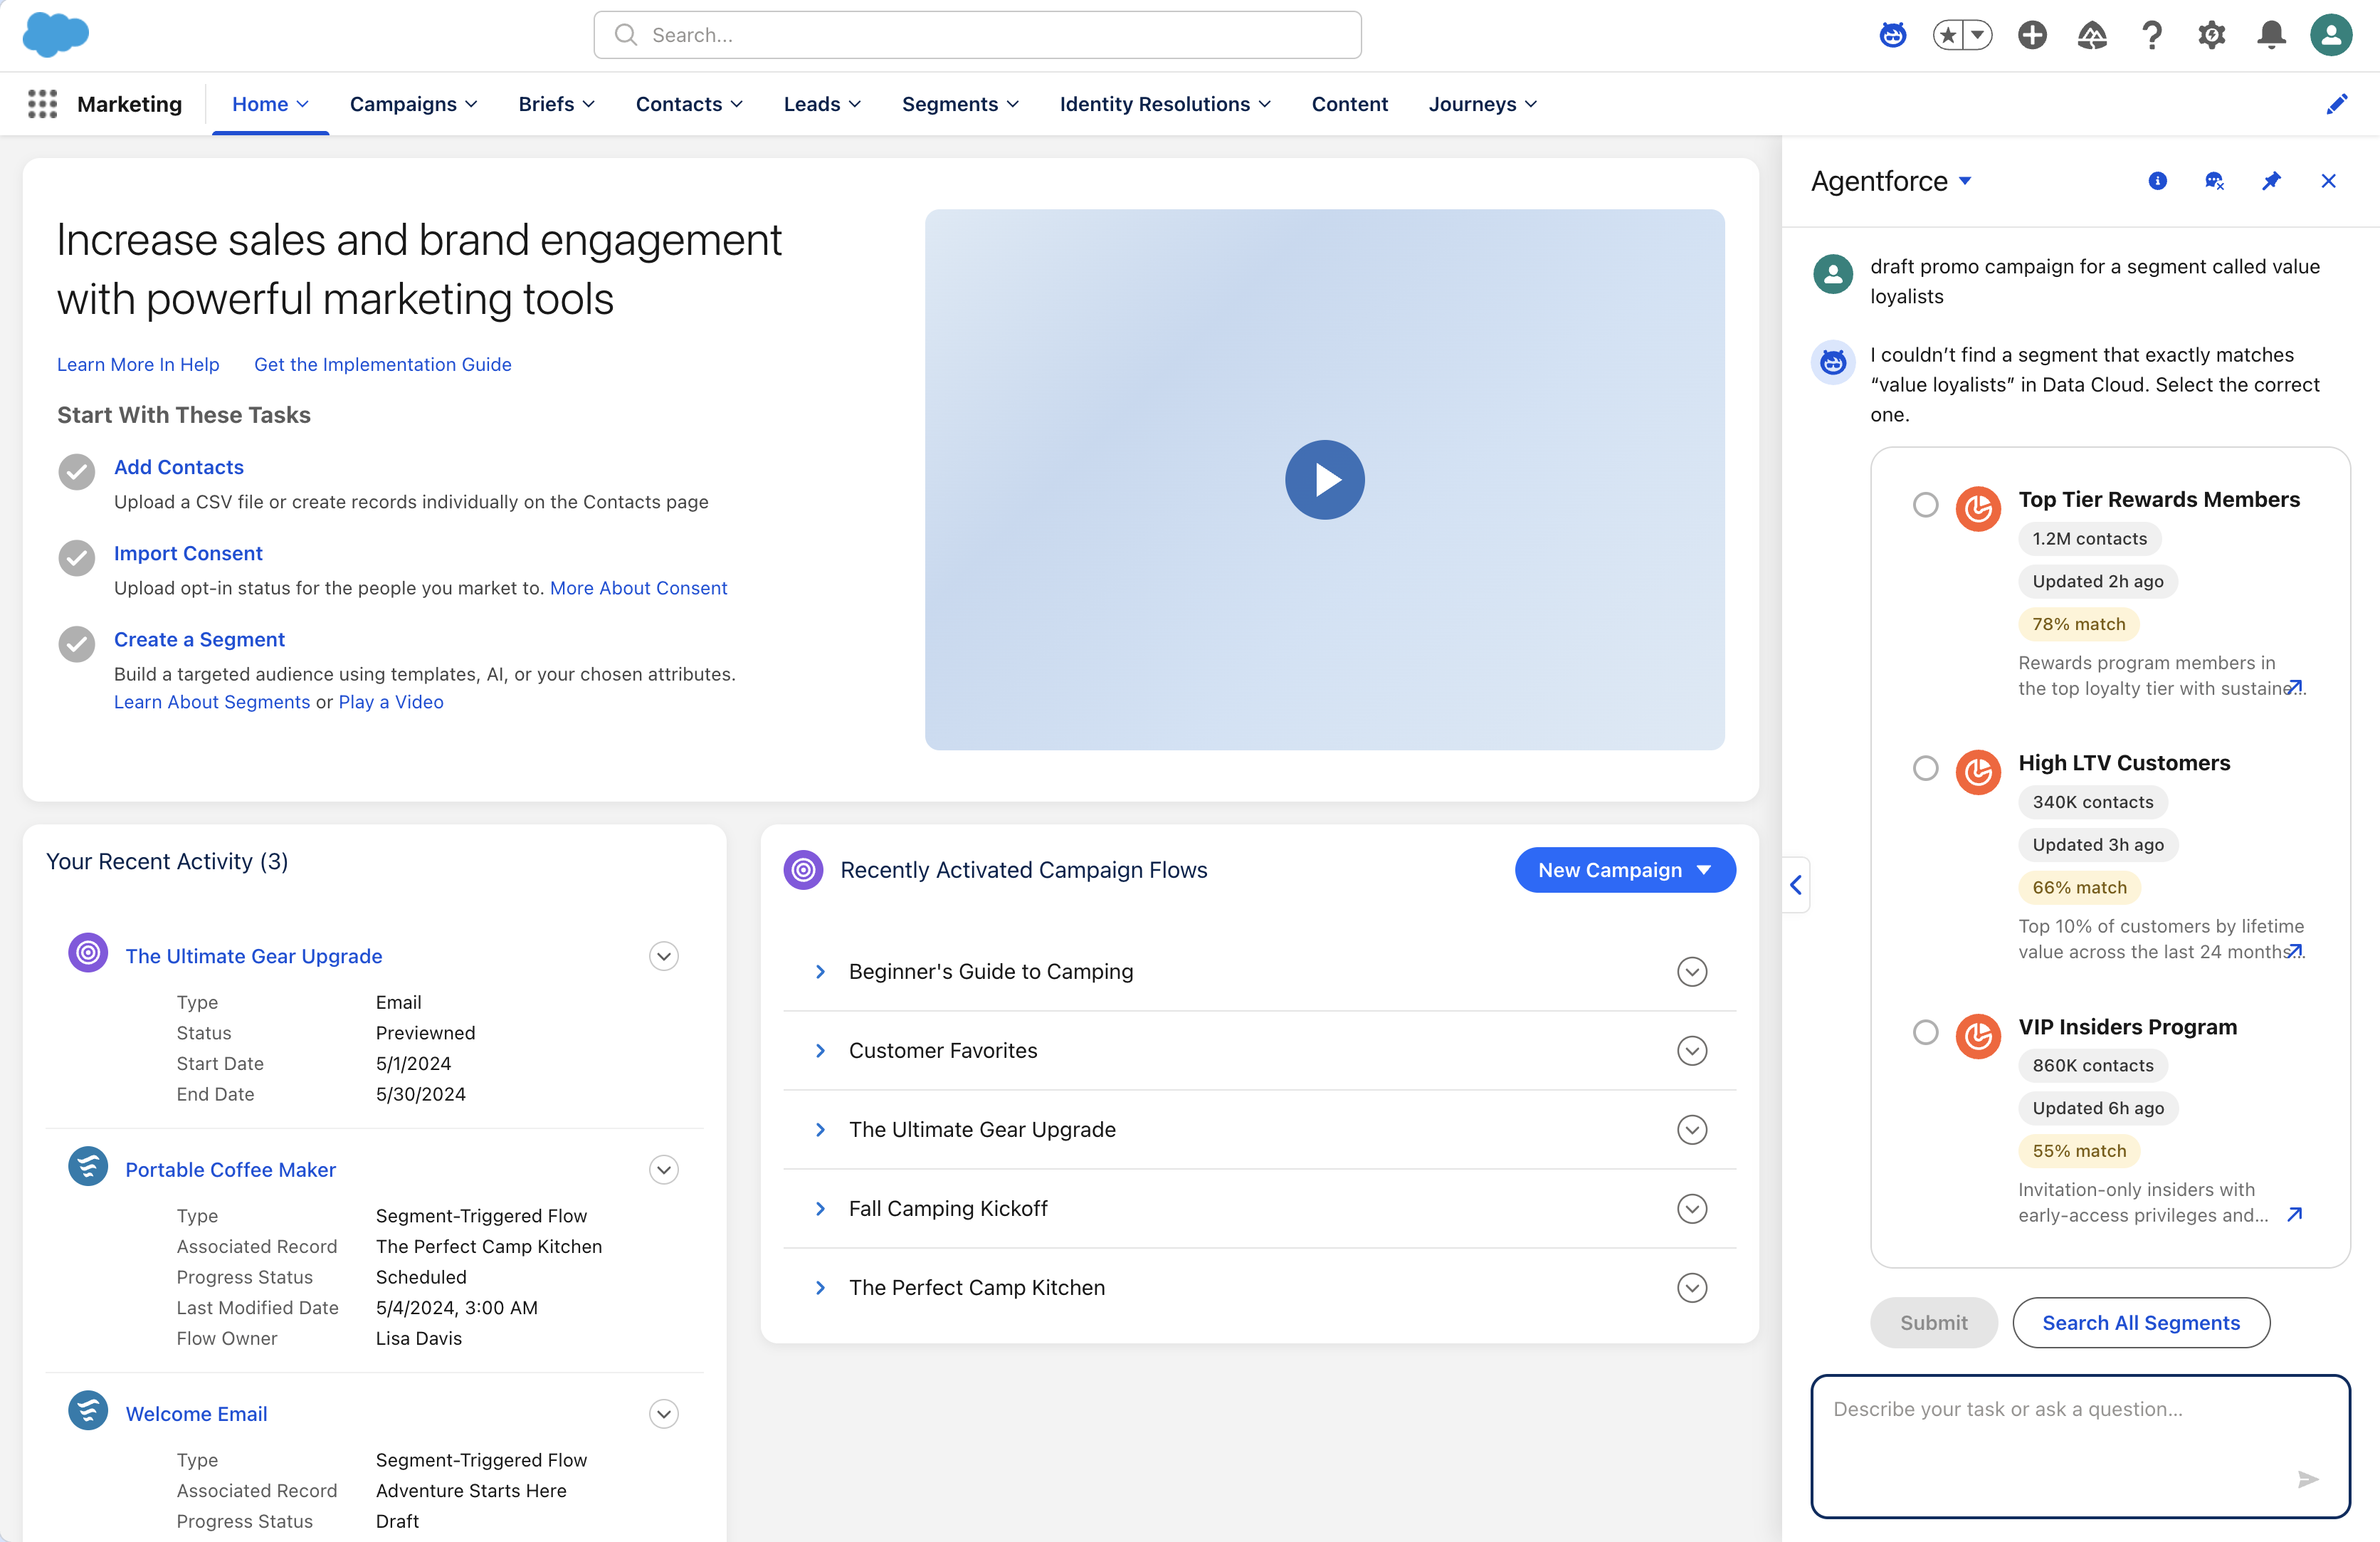Click the Updated 6h ago badge

(x=2098, y=1108)
